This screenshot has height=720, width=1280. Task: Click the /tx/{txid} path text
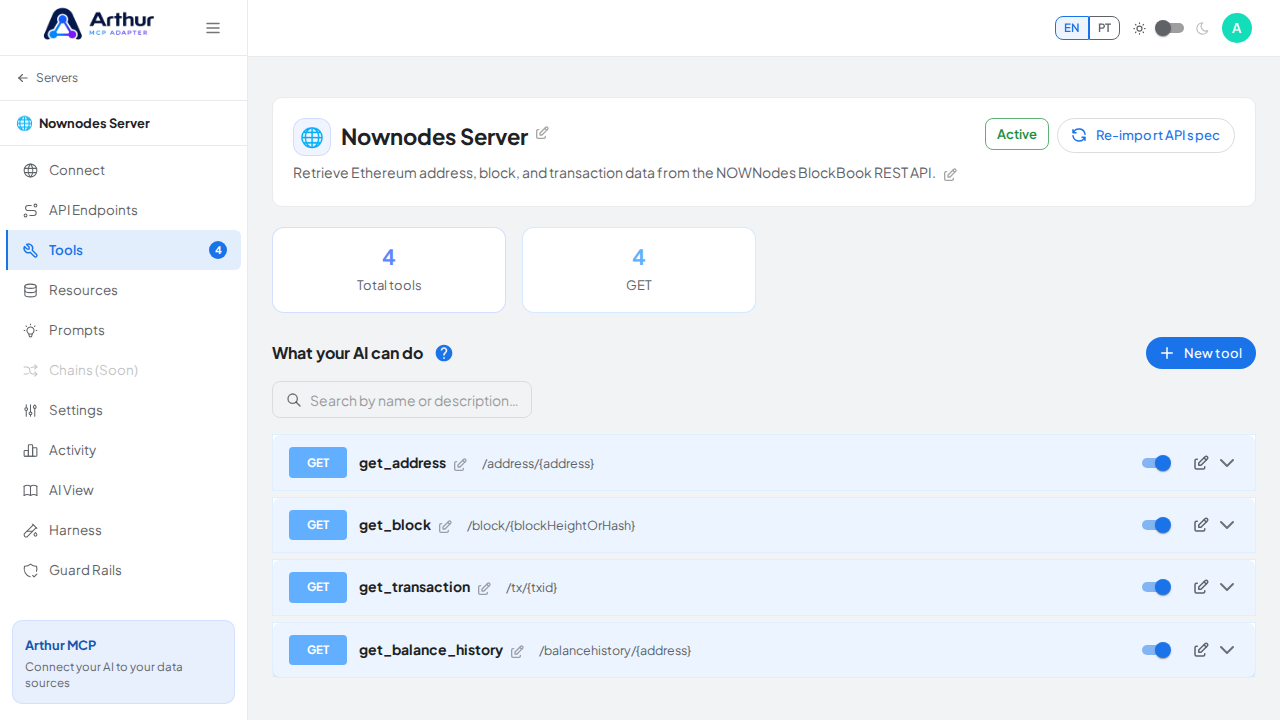(532, 588)
